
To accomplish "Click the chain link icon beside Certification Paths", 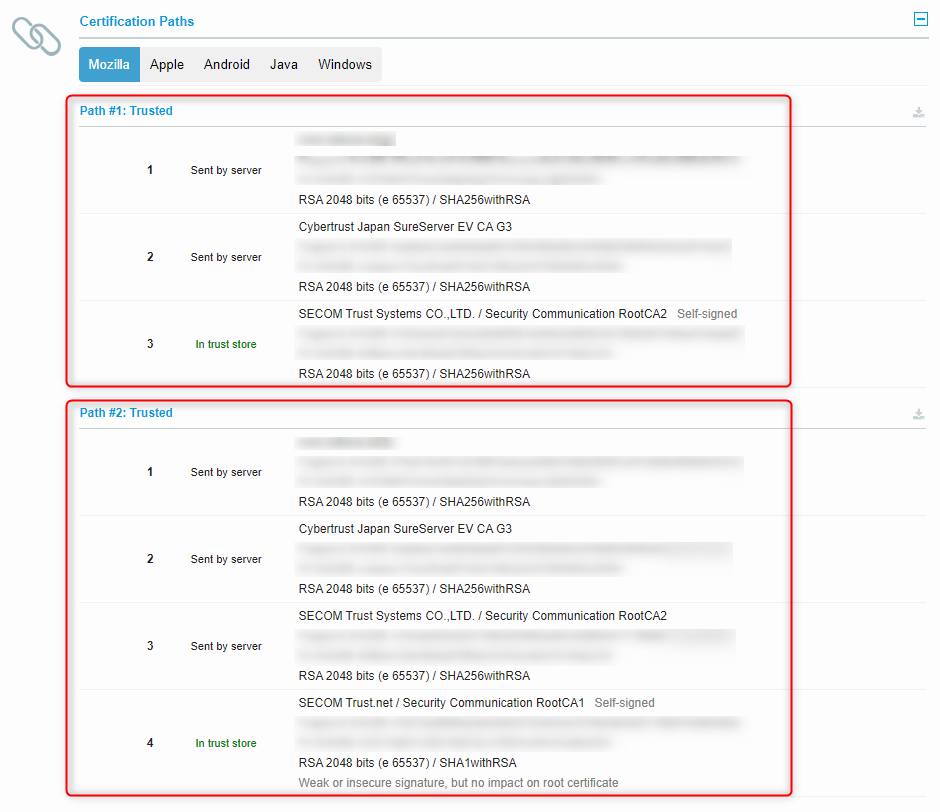I will (x=36, y=35).
